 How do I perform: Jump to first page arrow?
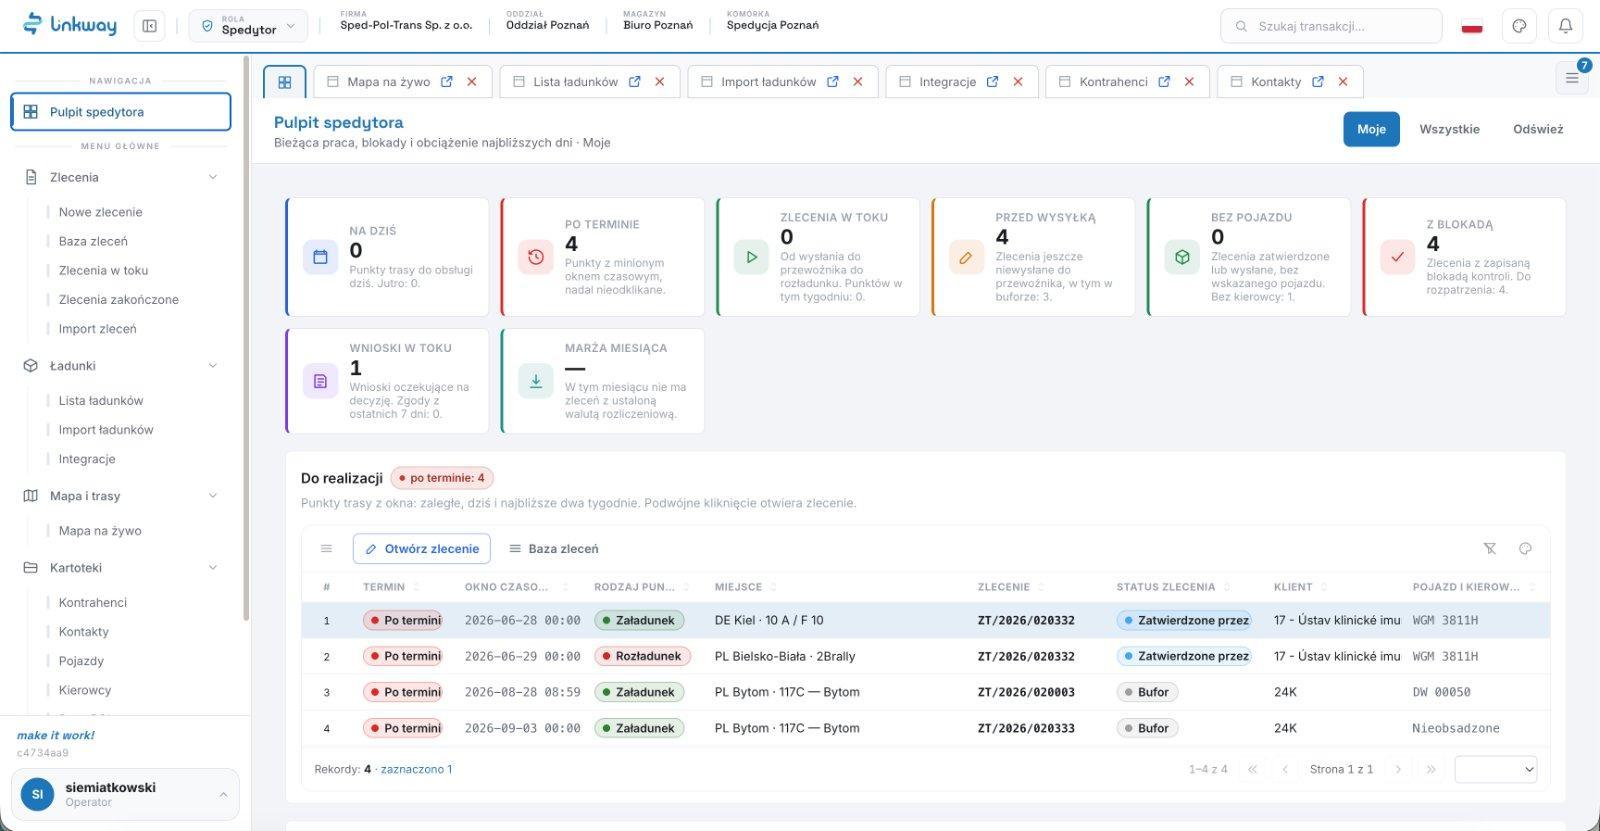pyautogui.click(x=1252, y=769)
